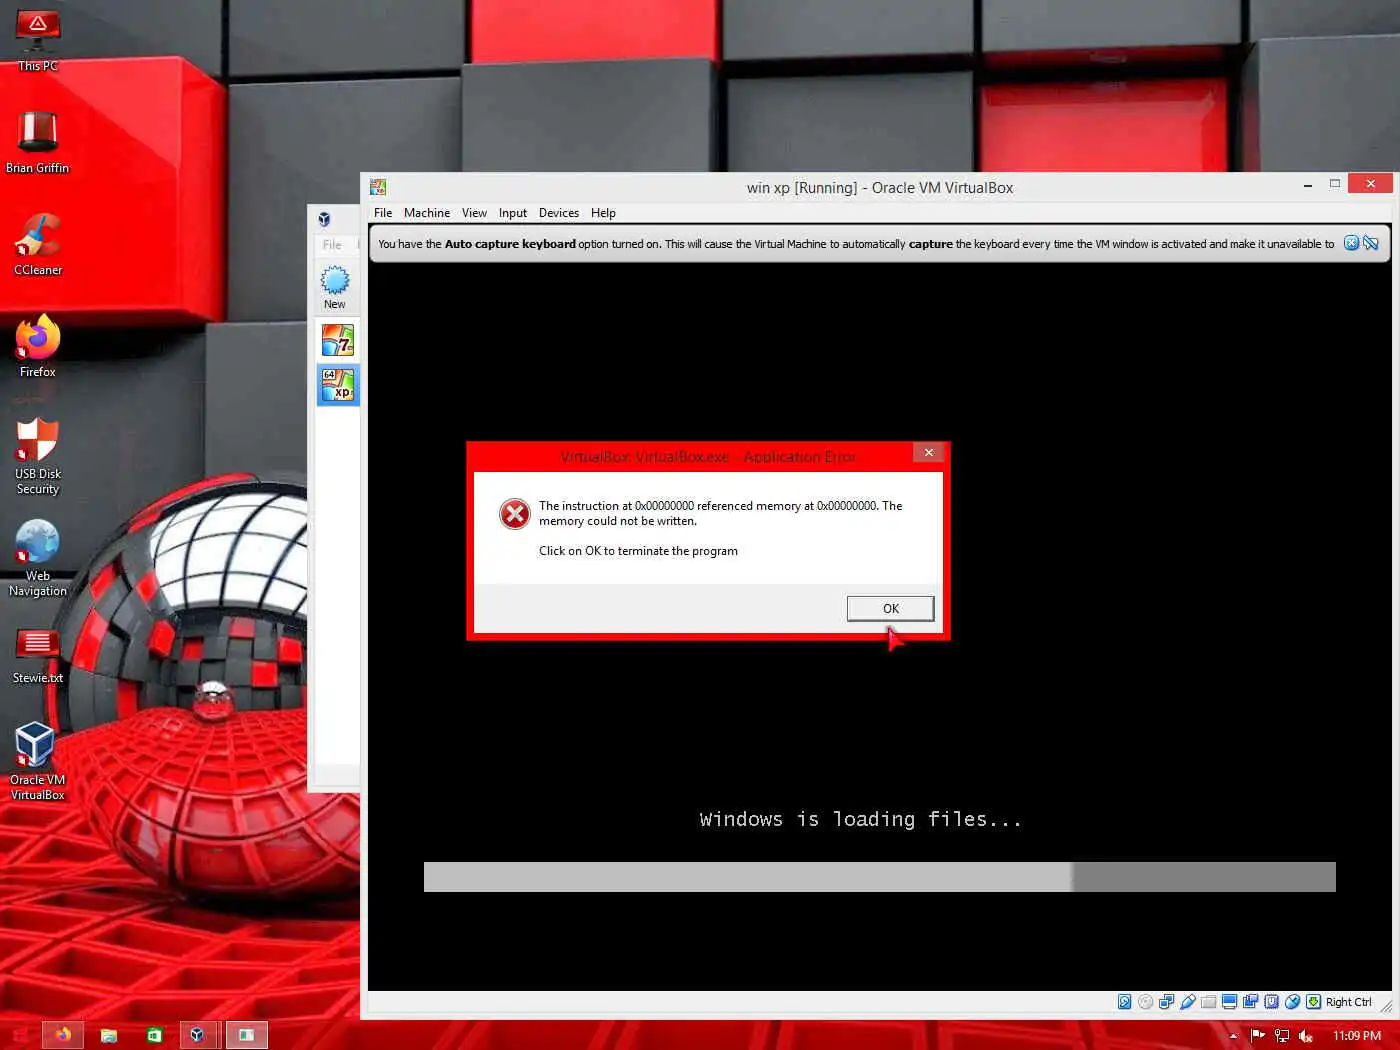Select the USB Disk Security shortcut
The height and width of the screenshot is (1050, 1400).
[x=38, y=456]
